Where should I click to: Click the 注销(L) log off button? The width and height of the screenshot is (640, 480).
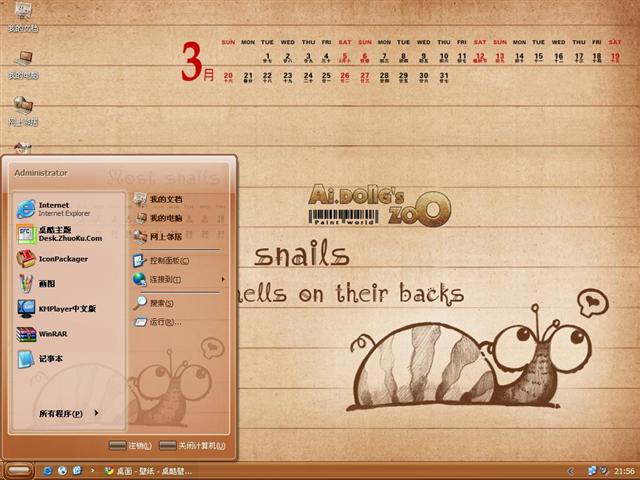(130, 446)
